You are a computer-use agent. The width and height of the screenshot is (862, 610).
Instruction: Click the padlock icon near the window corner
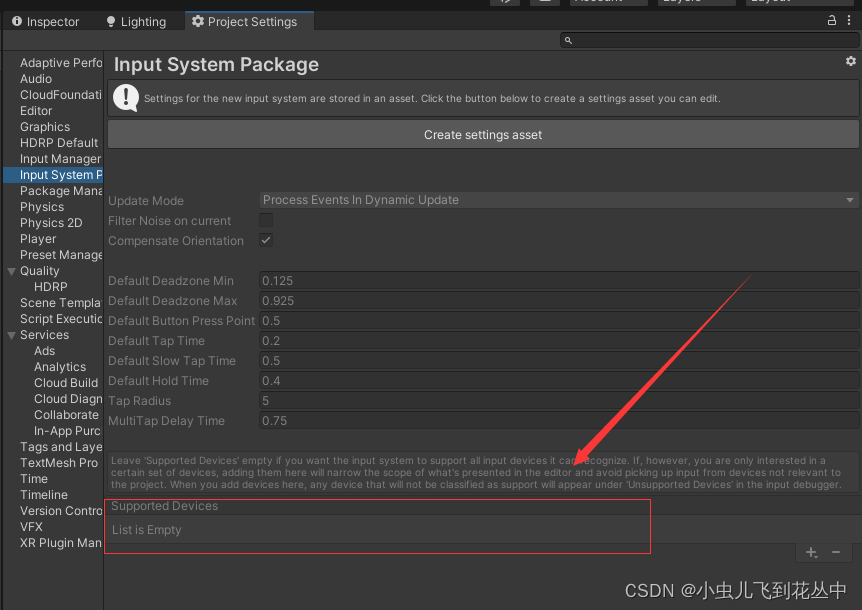click(833, 19)
